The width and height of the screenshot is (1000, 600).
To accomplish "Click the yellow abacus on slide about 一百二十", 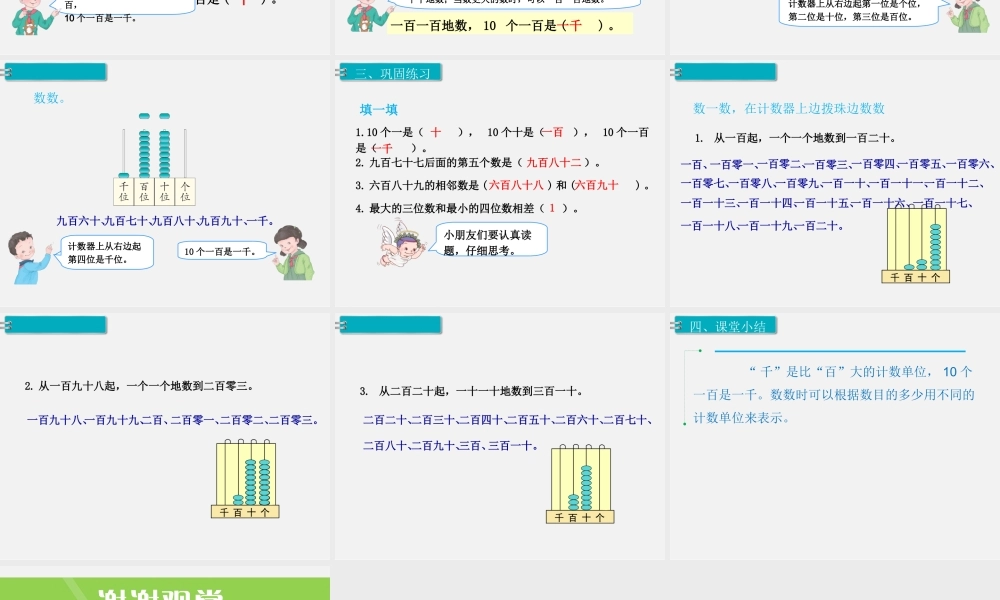I will [x=915, y=245].
